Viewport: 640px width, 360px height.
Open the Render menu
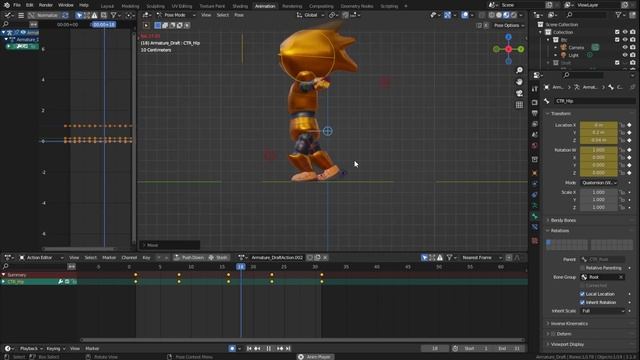tap(46, 5)
